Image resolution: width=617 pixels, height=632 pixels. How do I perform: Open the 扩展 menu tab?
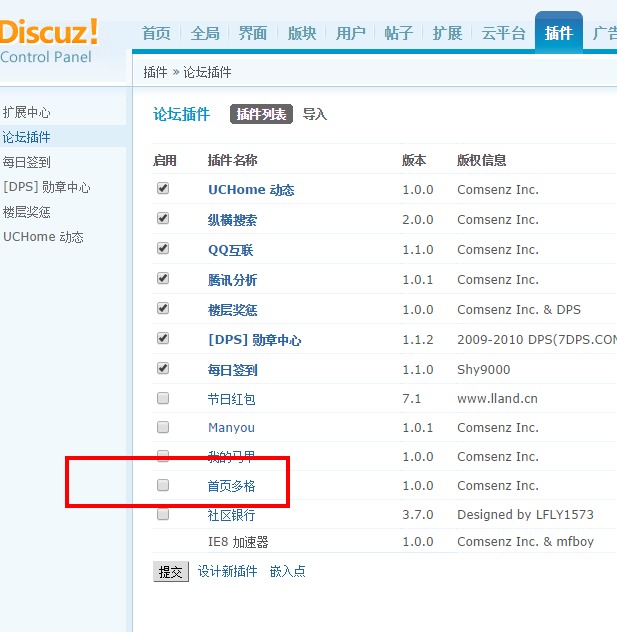447,33
